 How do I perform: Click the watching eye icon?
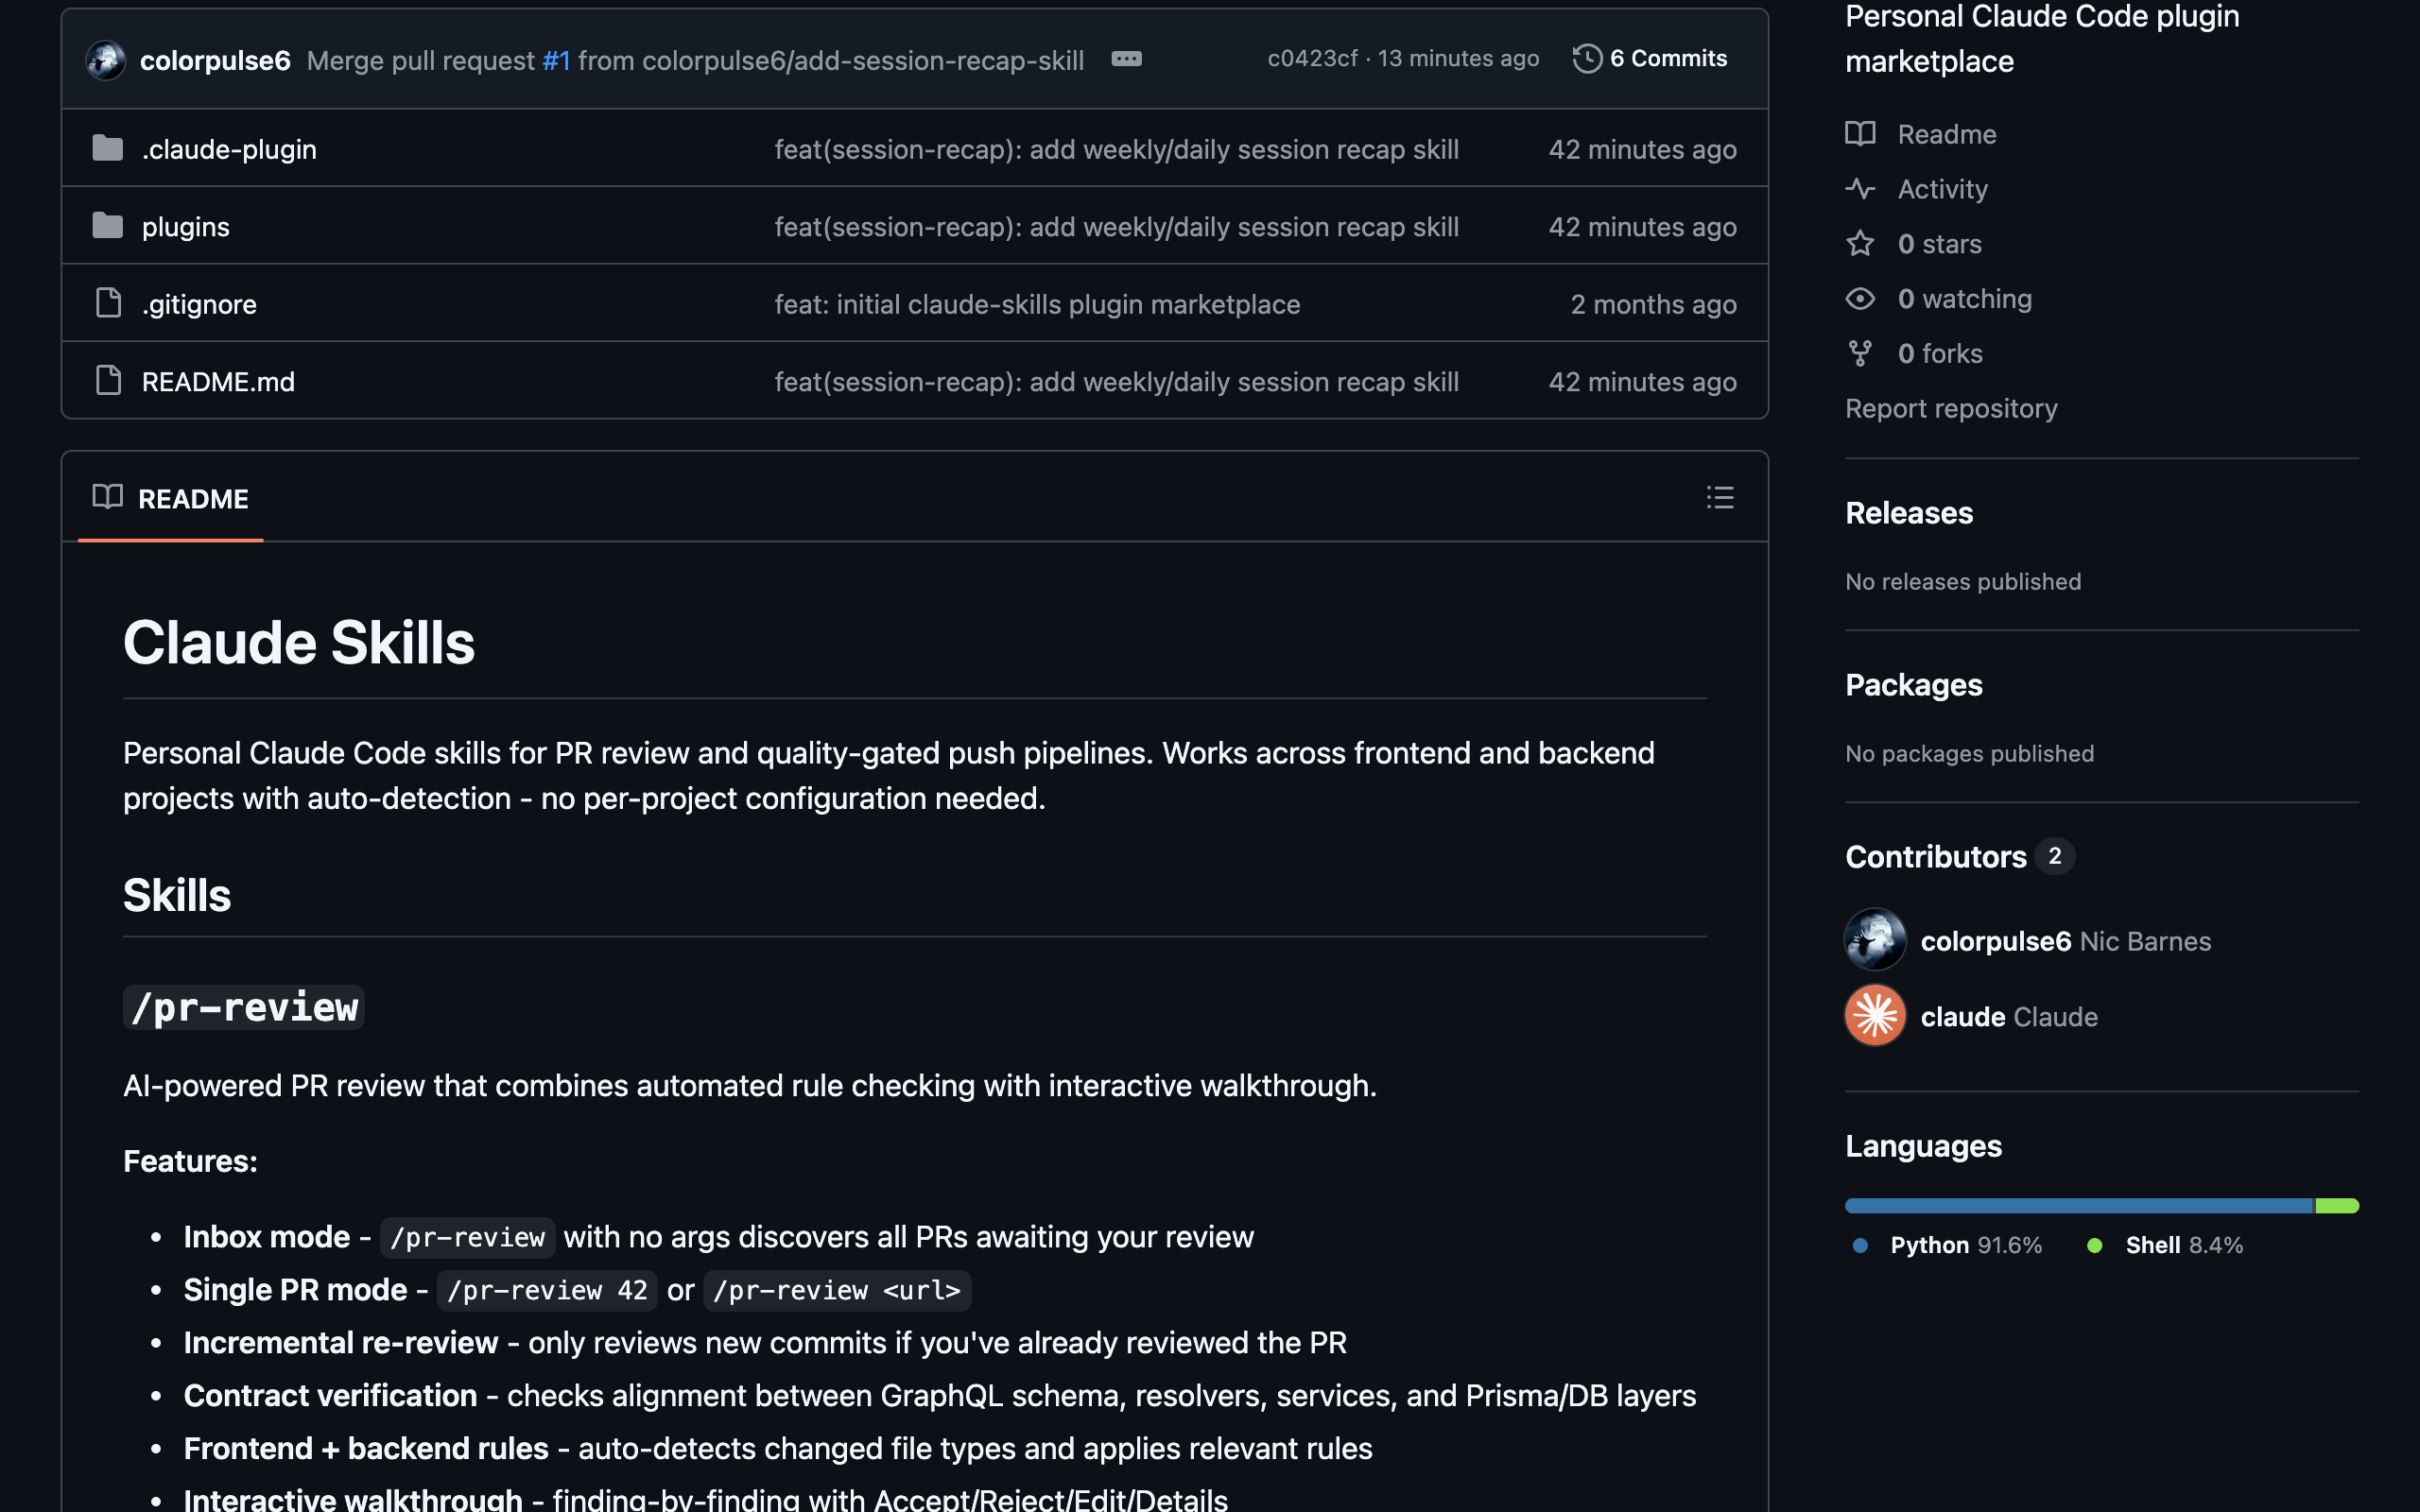1860,298
